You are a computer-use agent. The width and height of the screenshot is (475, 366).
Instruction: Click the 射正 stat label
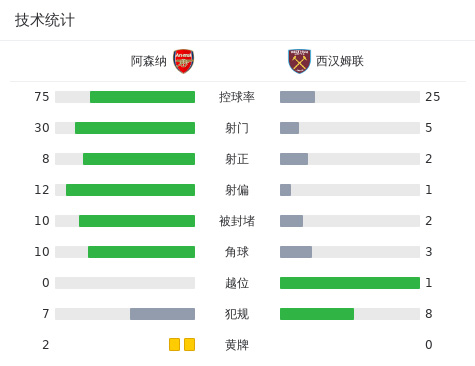[x=237, y=159]
